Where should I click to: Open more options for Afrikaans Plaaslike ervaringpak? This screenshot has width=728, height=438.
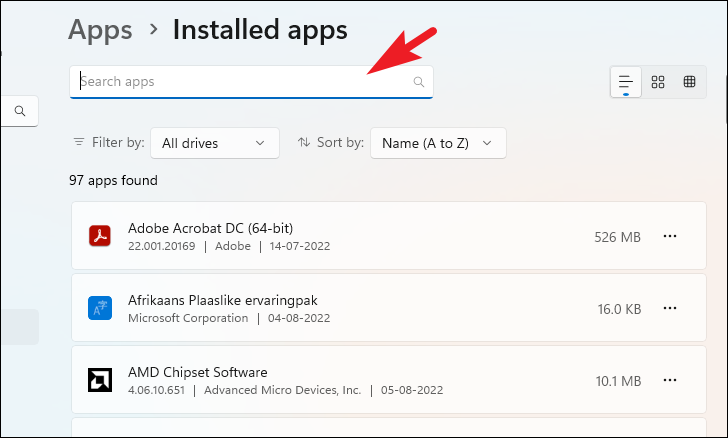[x=670, y=308]
